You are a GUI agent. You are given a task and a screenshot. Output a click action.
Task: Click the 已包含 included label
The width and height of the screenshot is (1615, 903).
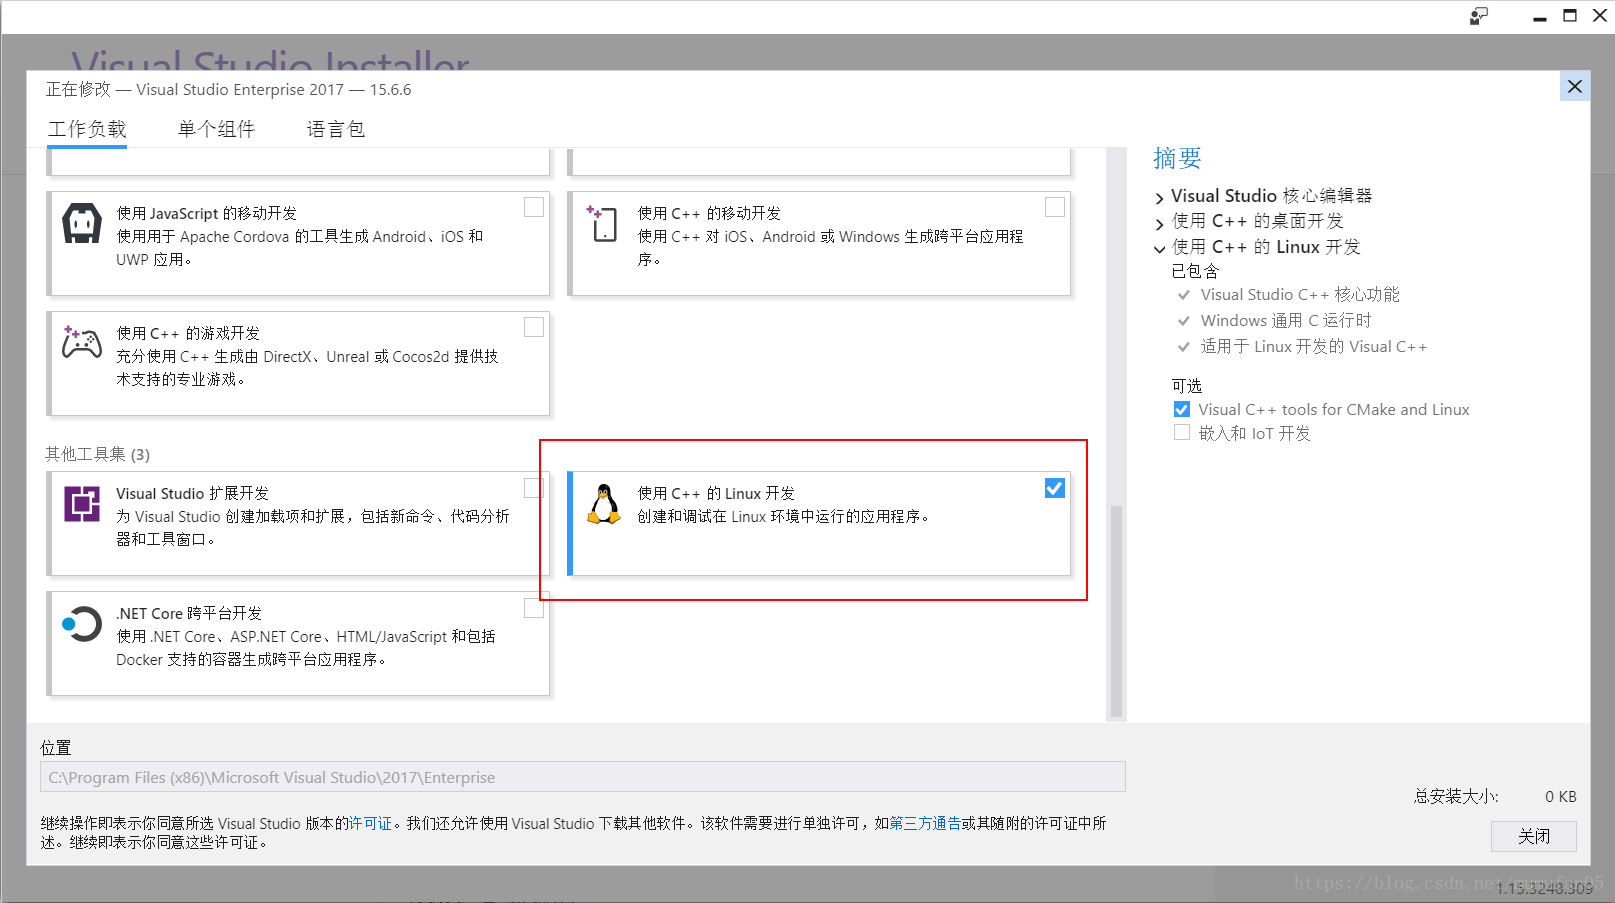[x=1195, y=271]
